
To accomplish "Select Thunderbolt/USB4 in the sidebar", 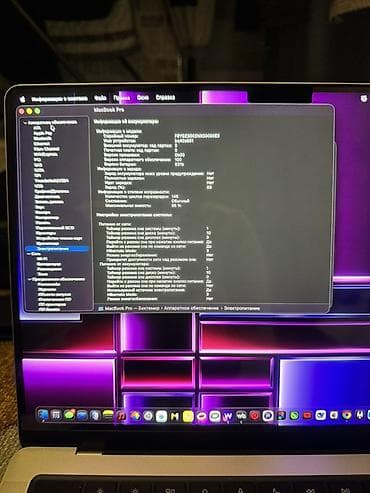I will [x=52, y=181].
